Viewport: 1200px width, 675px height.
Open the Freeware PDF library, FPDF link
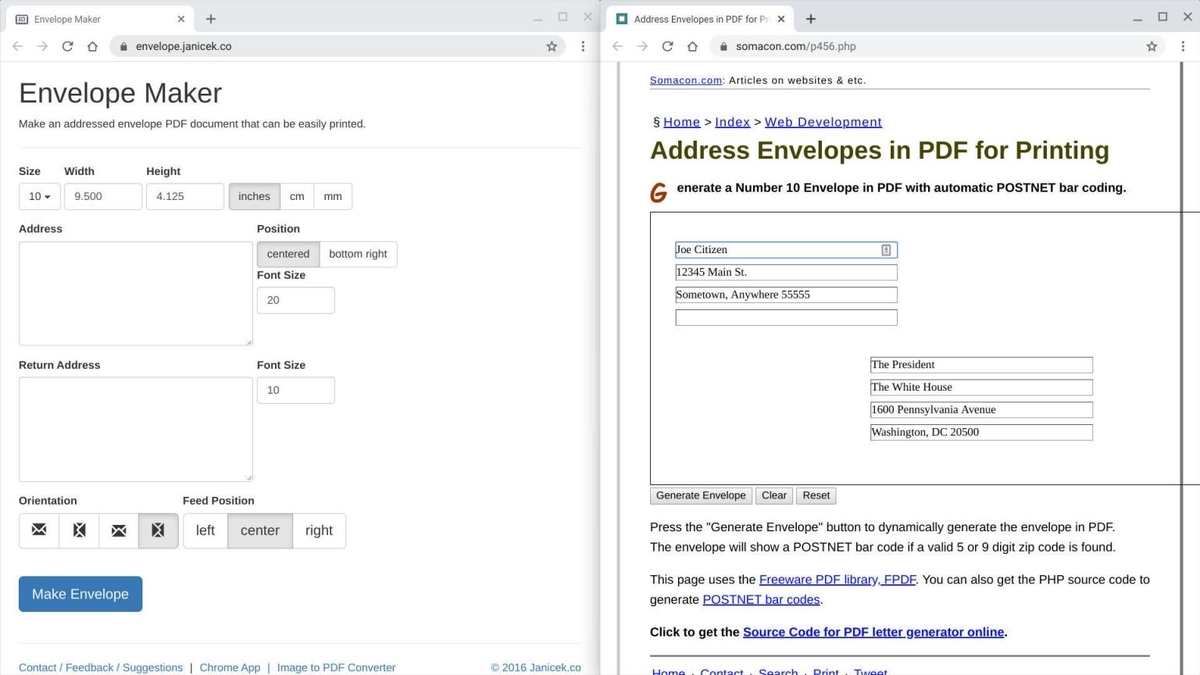[x=838, y=579]
